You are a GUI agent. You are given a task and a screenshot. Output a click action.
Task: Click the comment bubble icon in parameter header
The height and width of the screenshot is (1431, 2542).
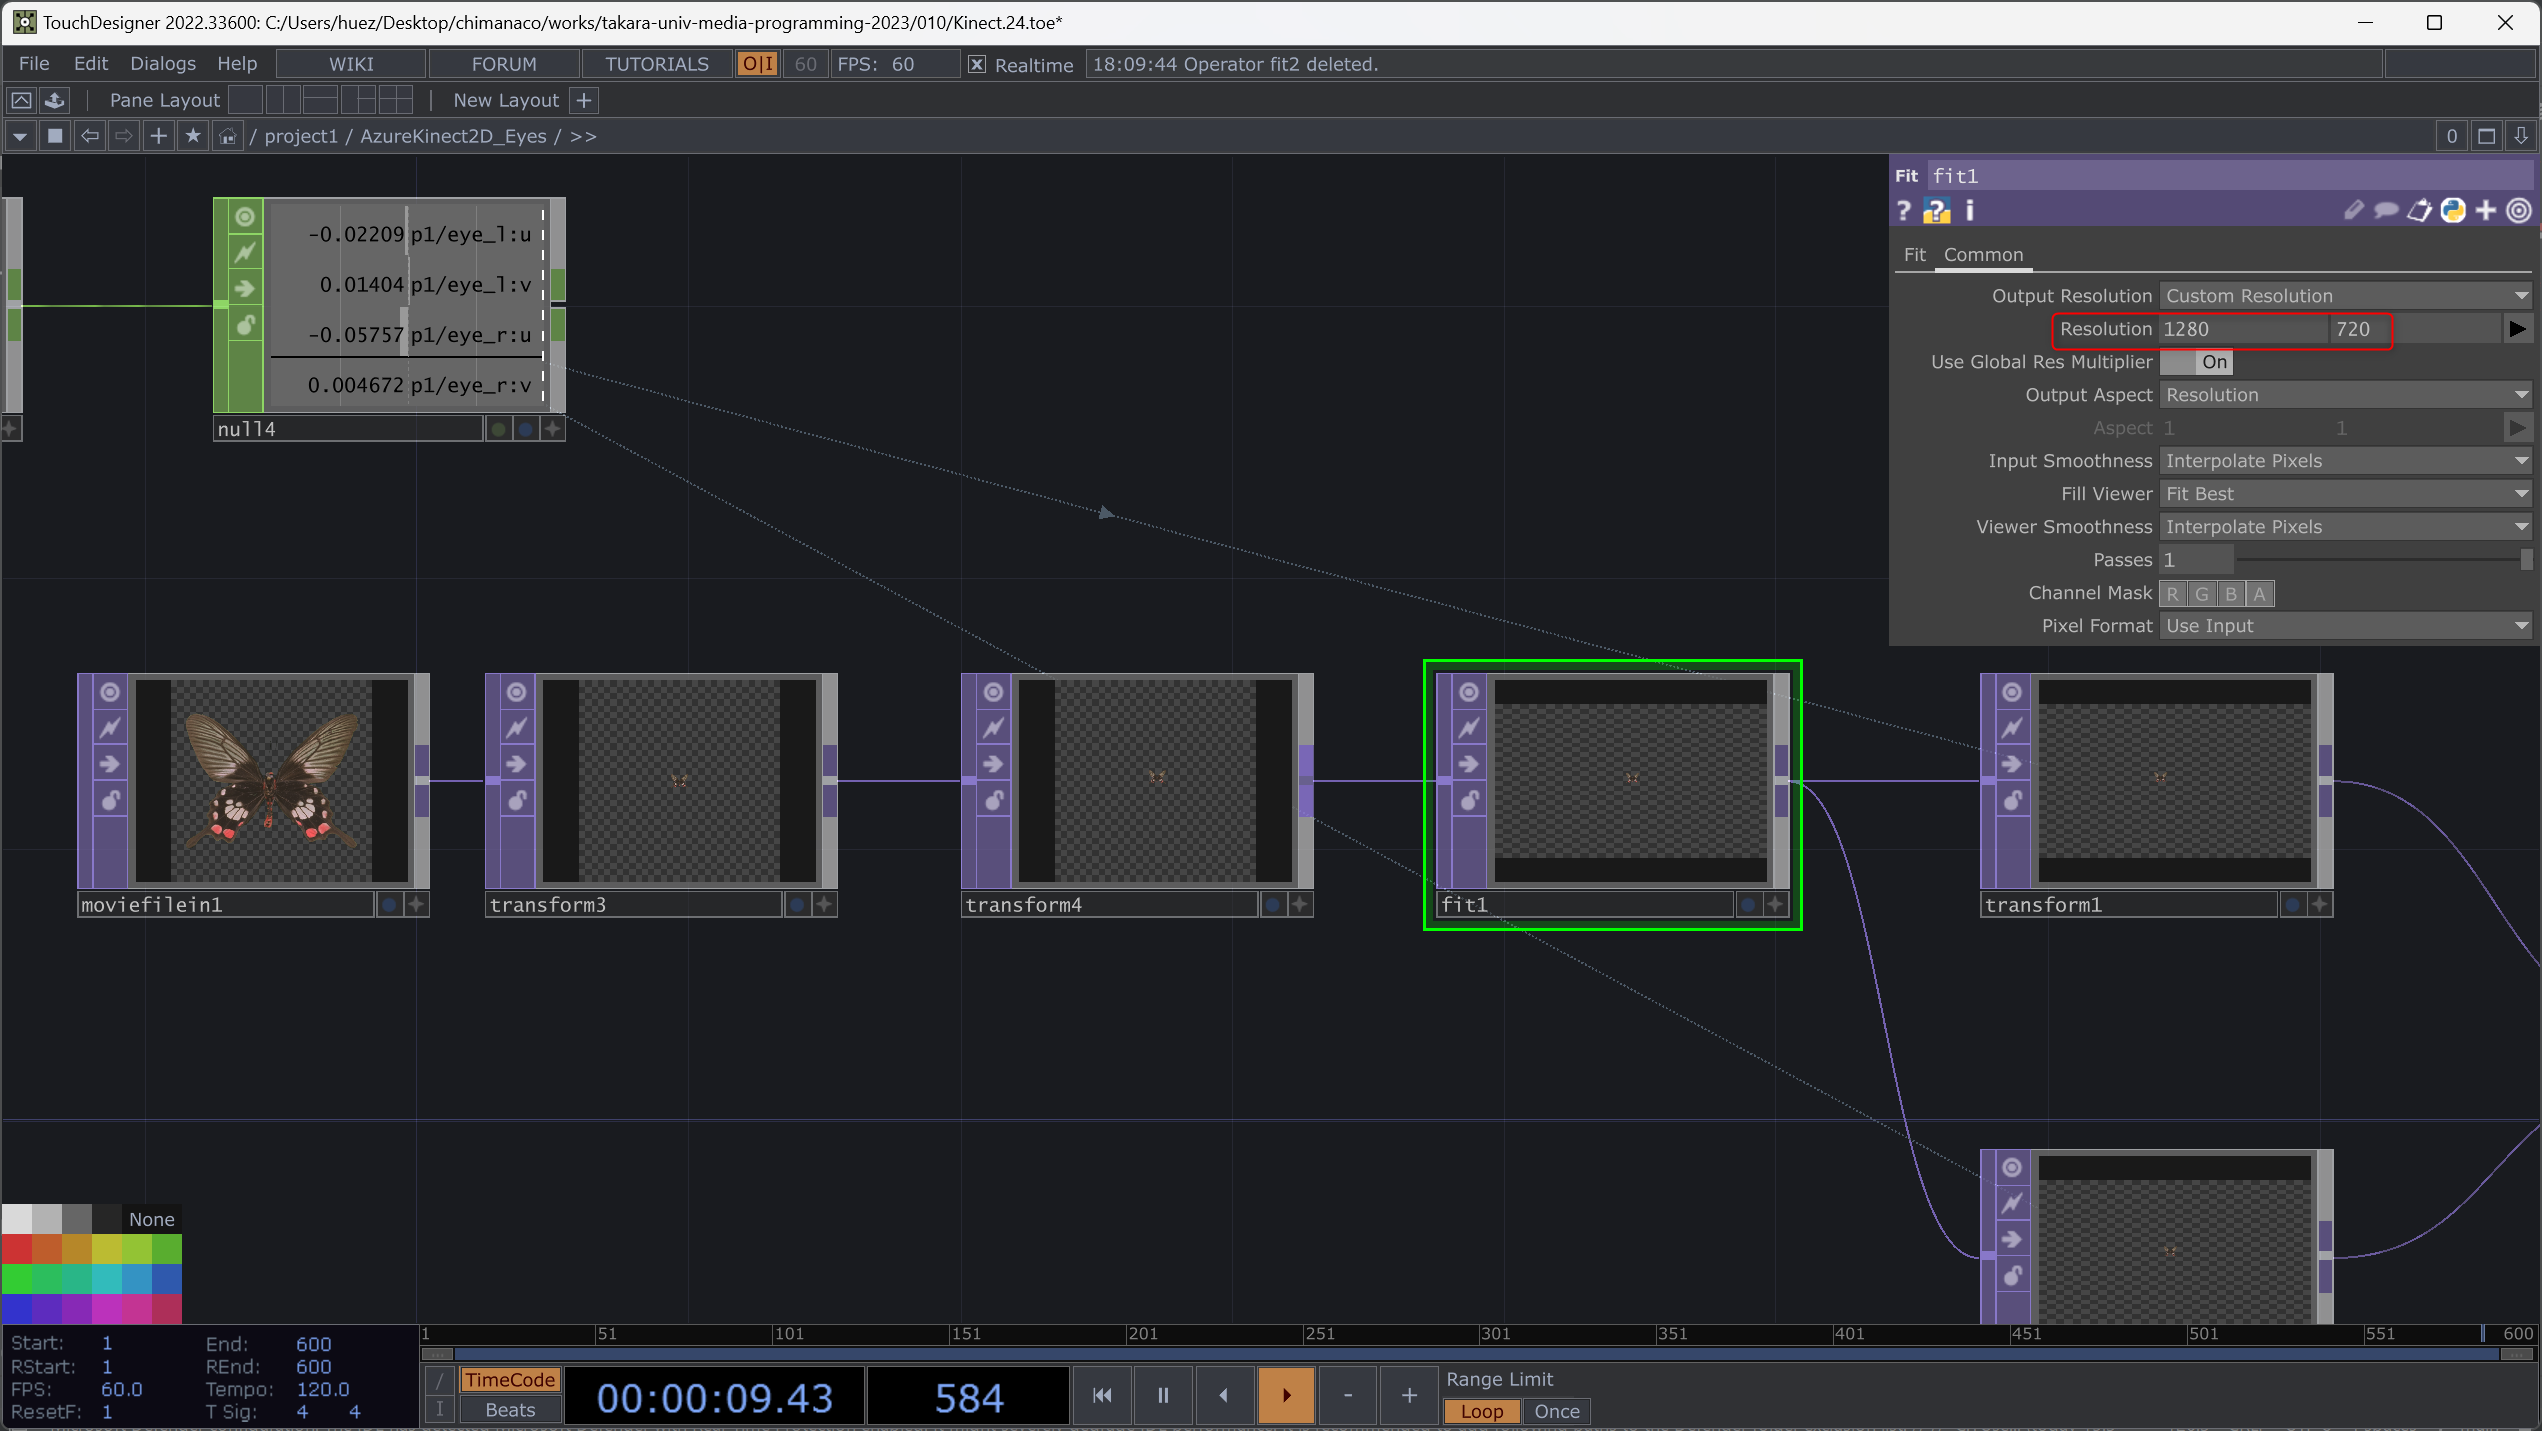pyautogui.click(x=2386, y=211)
